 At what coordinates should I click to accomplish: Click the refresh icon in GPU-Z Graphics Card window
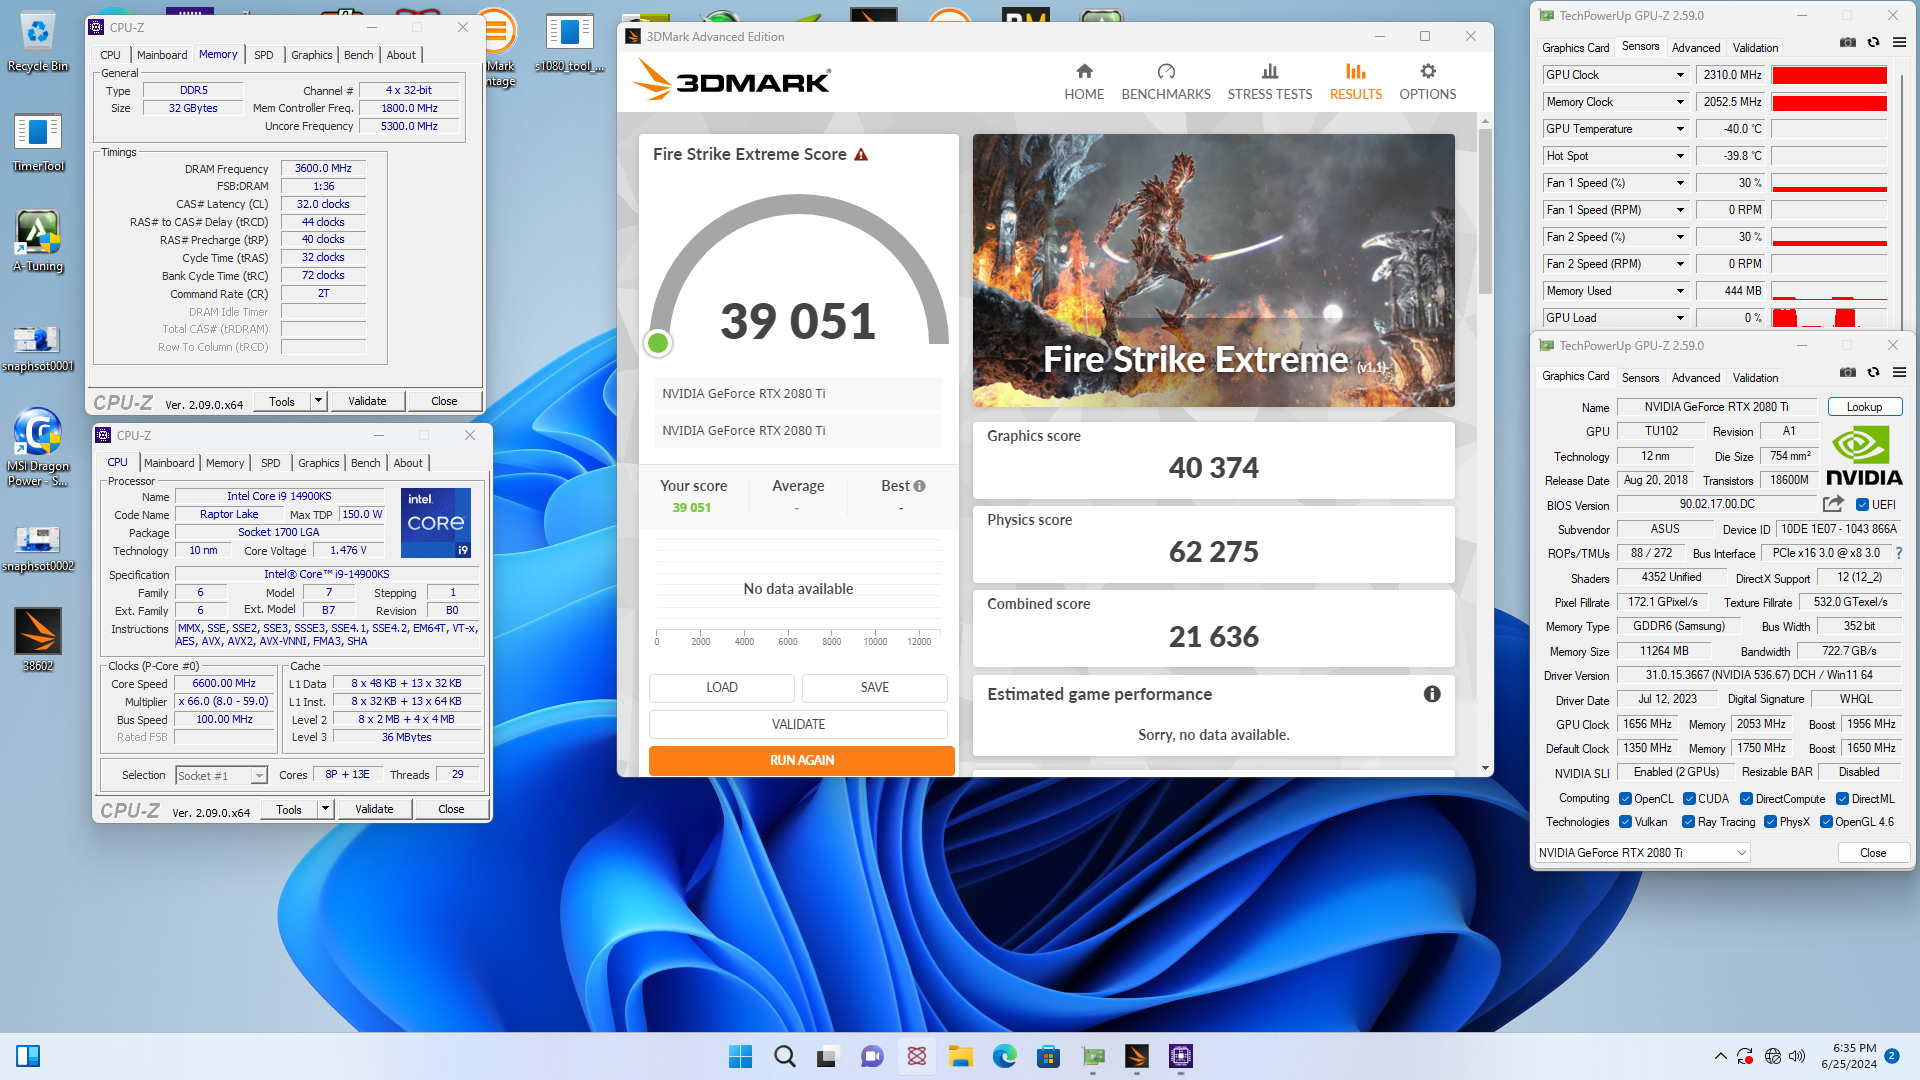1873,372
